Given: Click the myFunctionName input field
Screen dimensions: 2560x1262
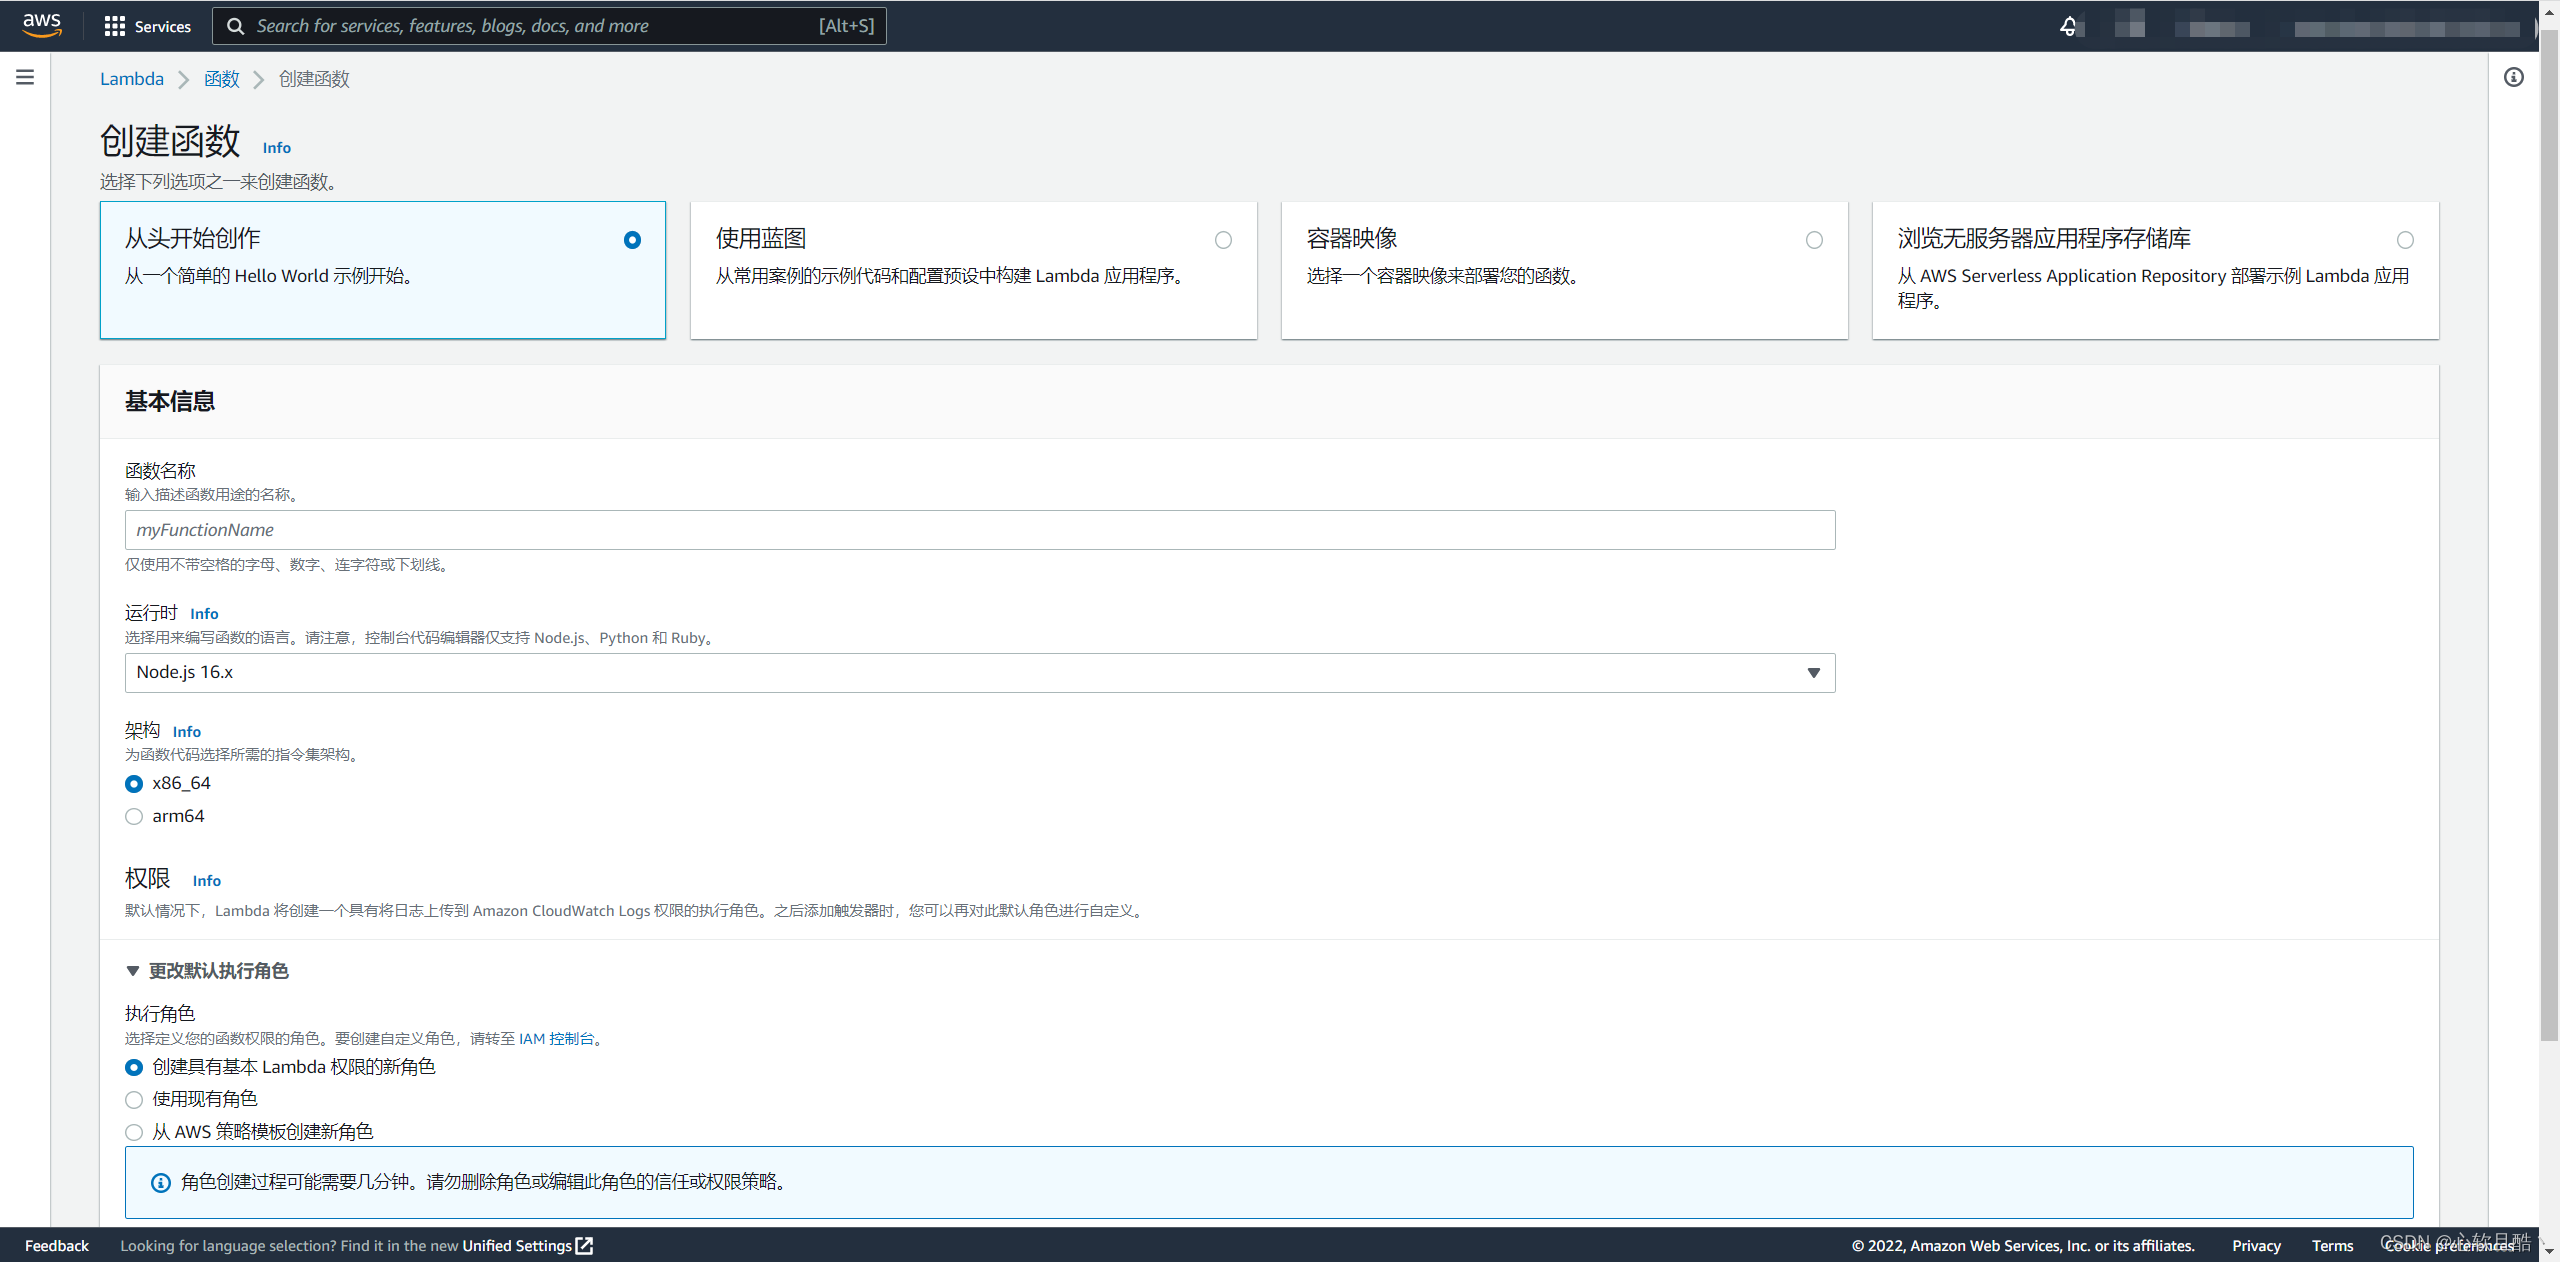Looking at the screenshot, I should 980,530.
